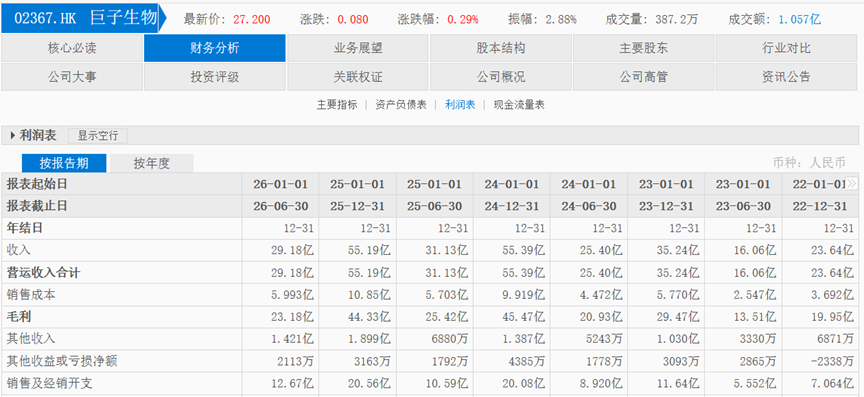
Task: Go to 行业对比 tab
Action: [786, 48]
